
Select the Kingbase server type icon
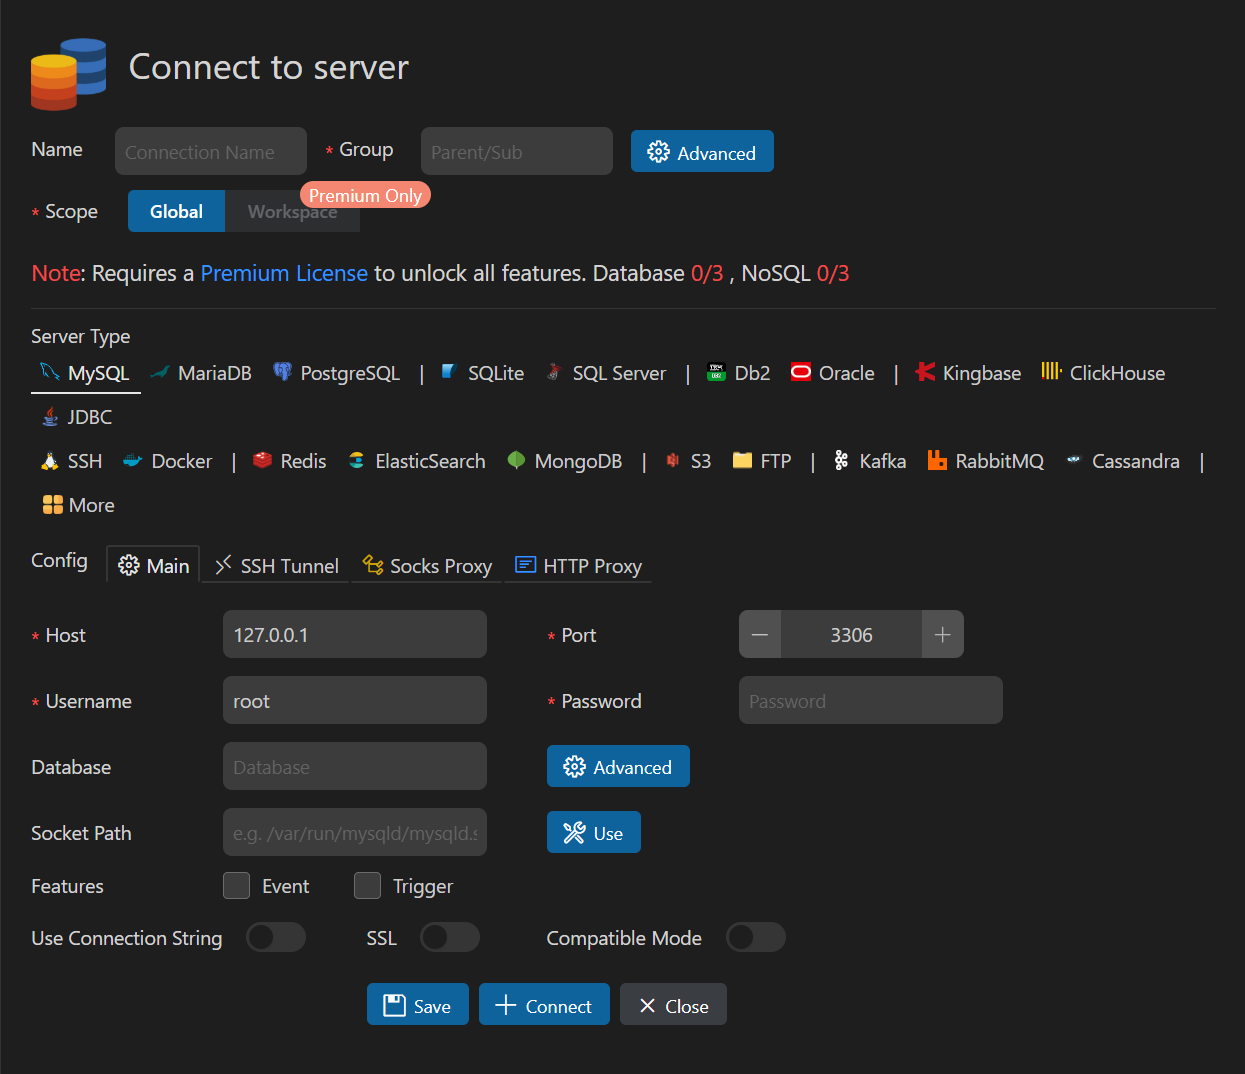[926, 372]
